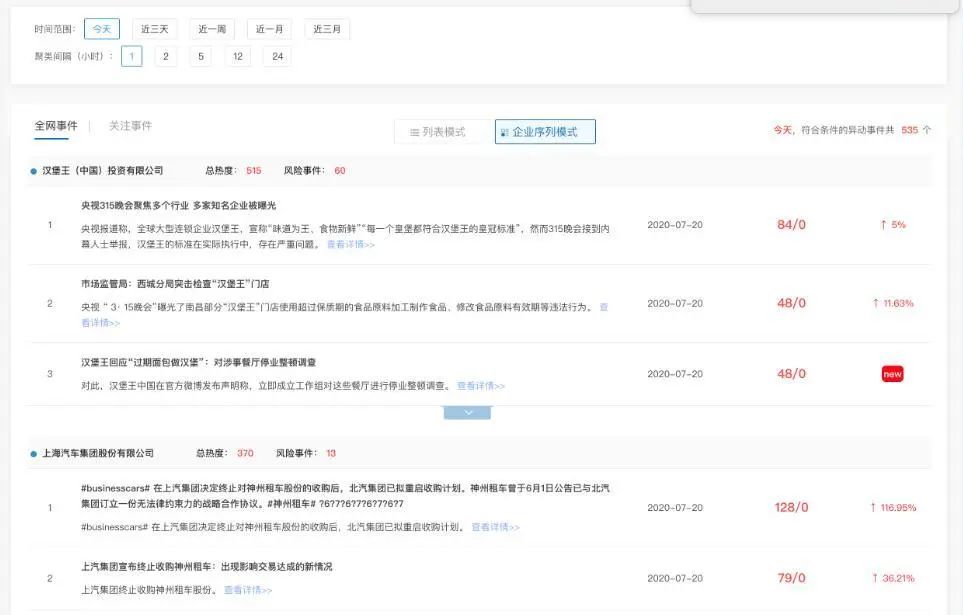Viewport: 963px width, 615px height.
Task: Open 查看详情 for 央视315晚会 event
Action: coord(350,244)
